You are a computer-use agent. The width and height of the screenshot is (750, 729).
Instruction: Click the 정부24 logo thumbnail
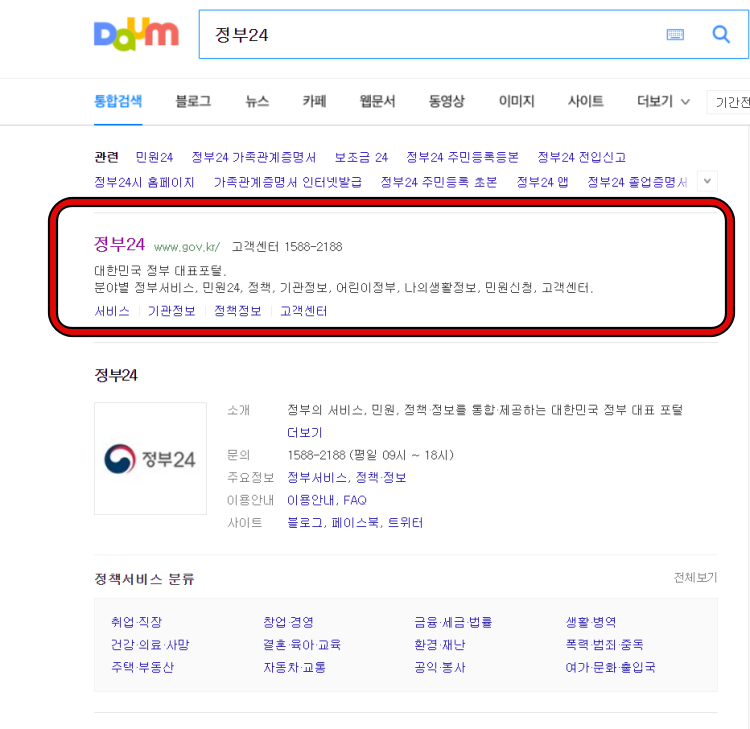click(x=150, y=458)
